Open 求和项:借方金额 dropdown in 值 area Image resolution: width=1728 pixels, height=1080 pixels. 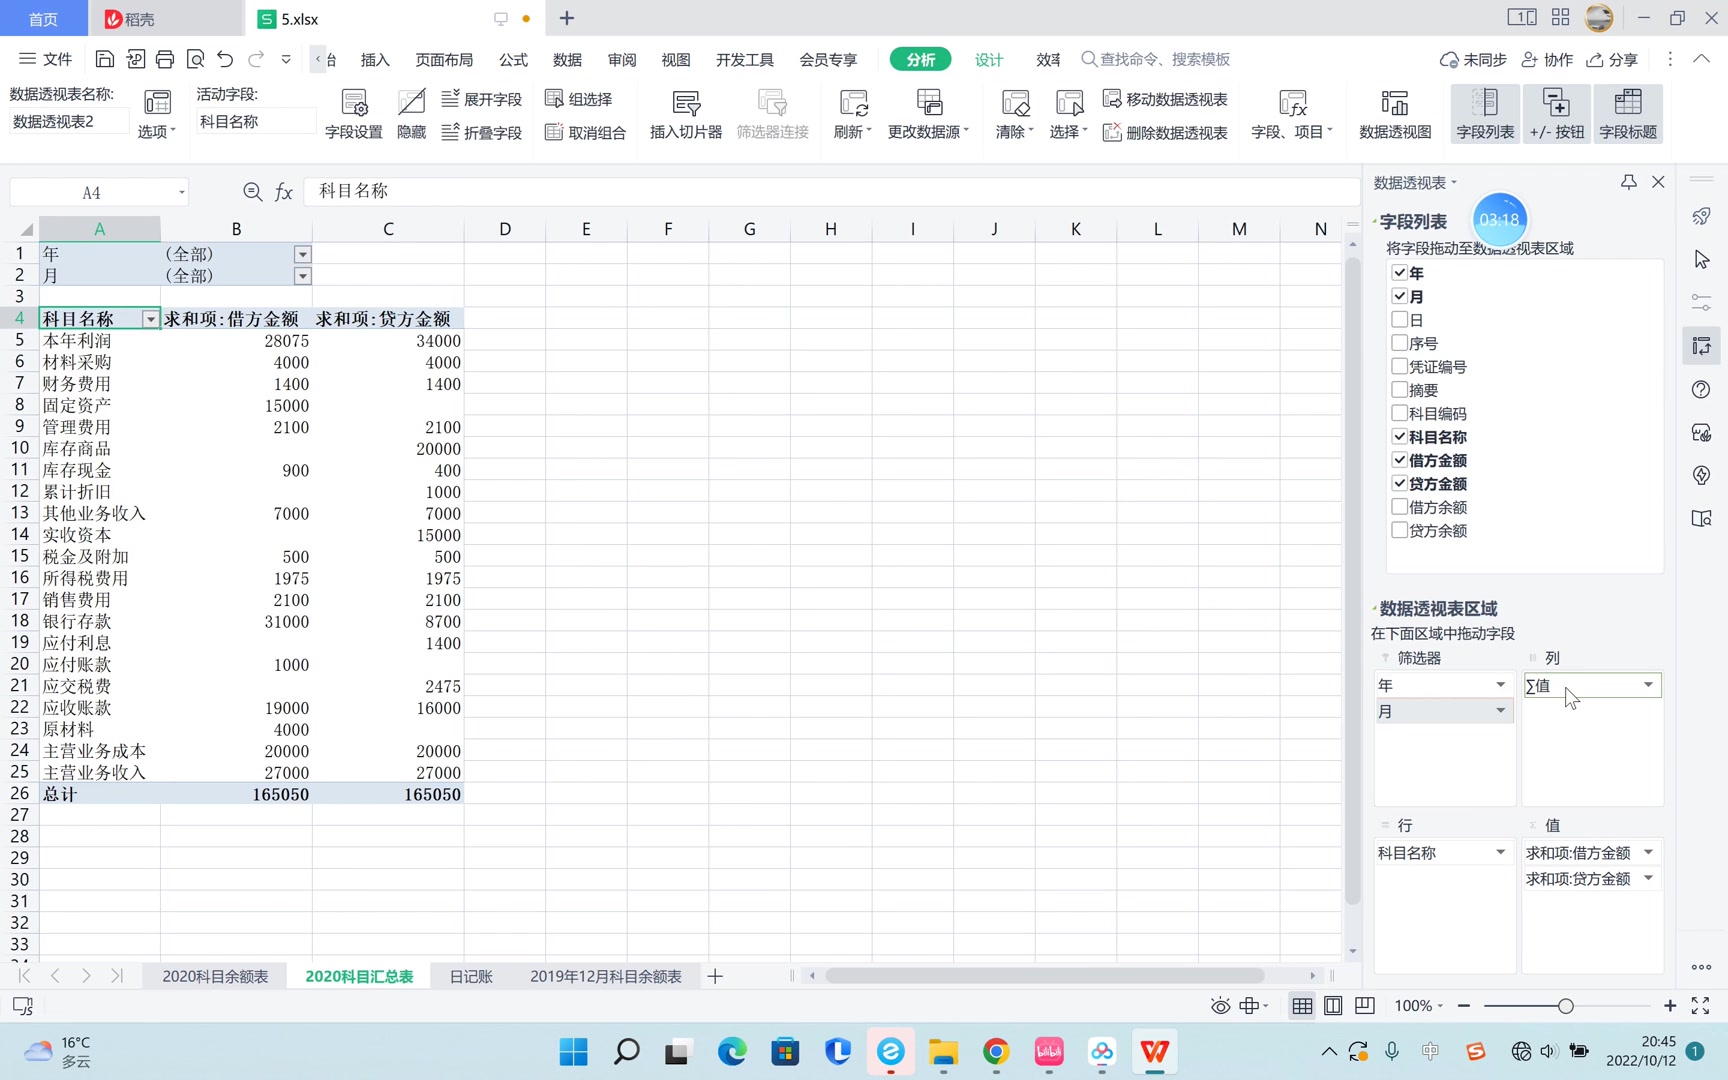[1648, 853]
